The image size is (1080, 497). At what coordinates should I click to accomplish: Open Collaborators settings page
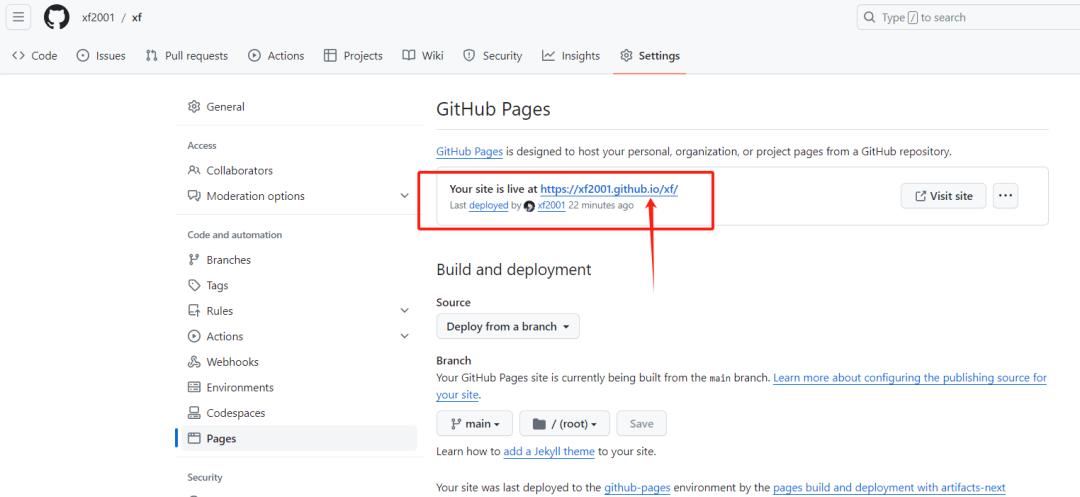point(300,171)
